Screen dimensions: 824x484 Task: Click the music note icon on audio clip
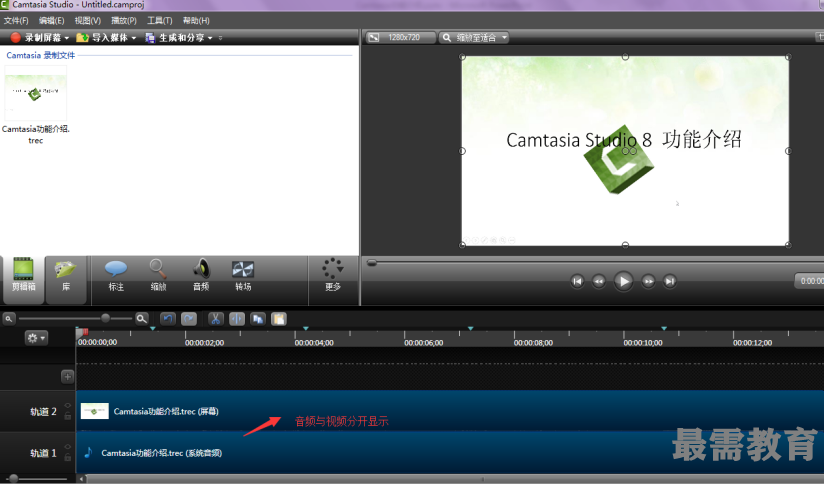pyautogui.click(x=88, y=452)
